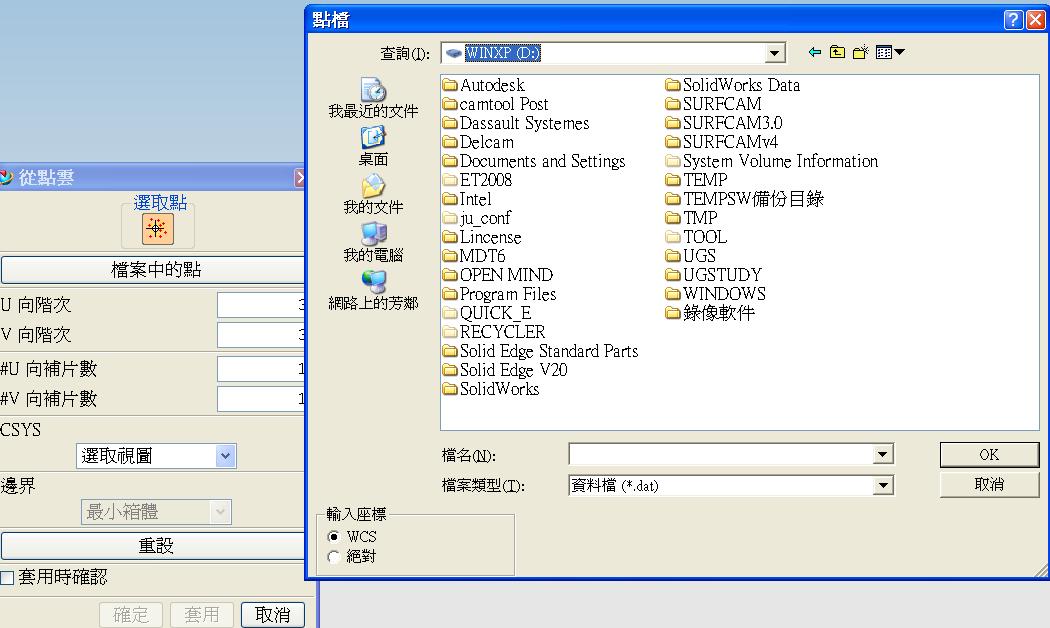The image size is (1050, 628).
Task: Select the Program Files folder
Action: pos(500,294)
